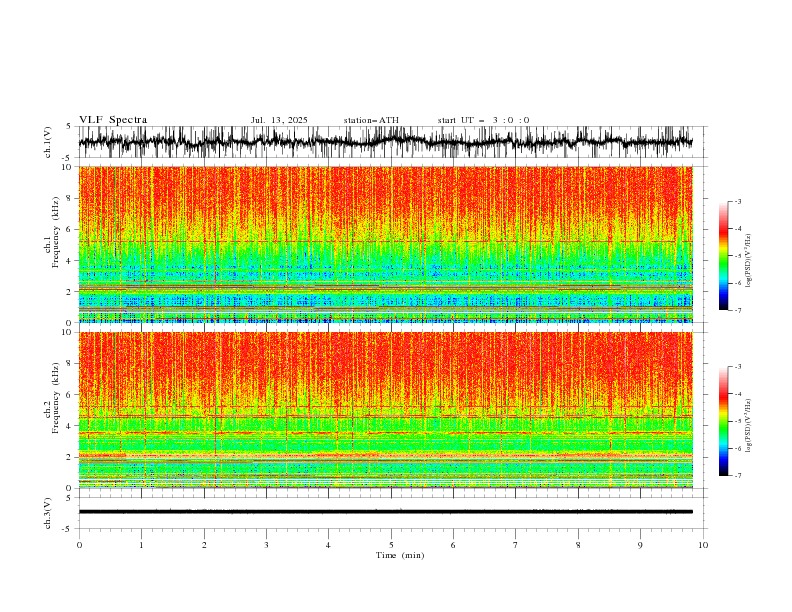Image resolution: width=792 pixels, height=612 pixels.
Task: Click time axis tick label "6"
Action: pos(453,545)
